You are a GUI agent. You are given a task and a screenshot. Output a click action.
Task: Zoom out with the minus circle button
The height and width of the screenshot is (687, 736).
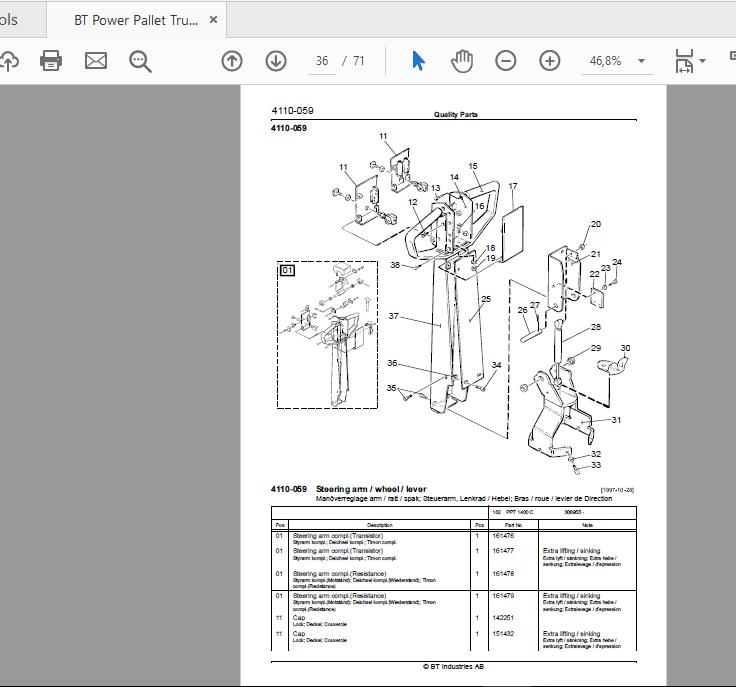(x=506, y=61)
